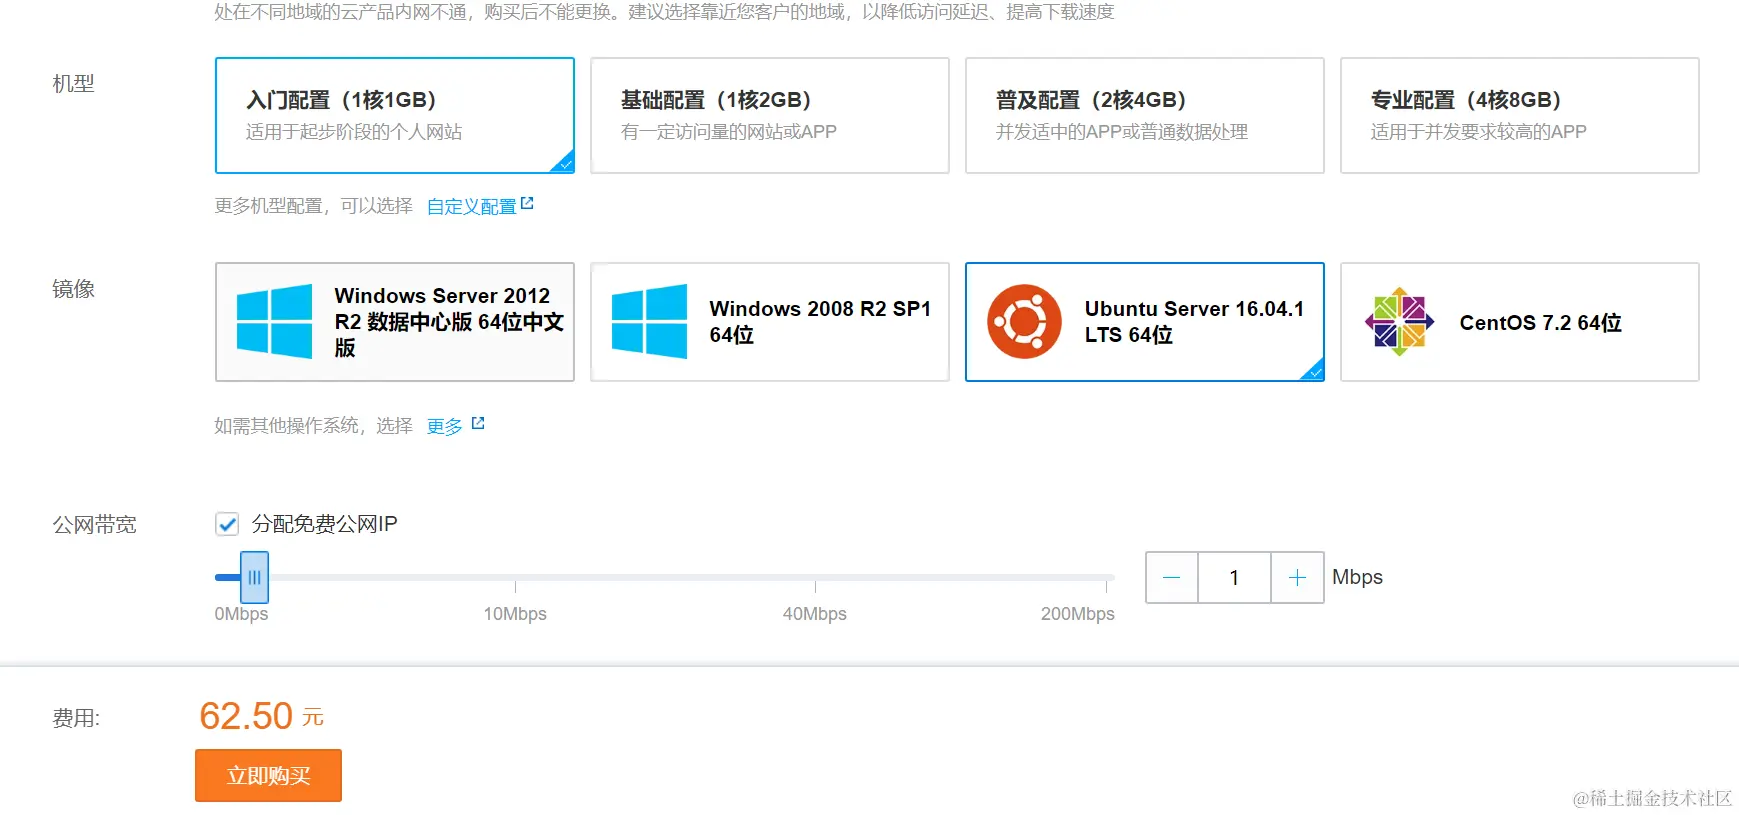The height and width of the screenshot is (815, 1739).
Task: Click the 0Mbps slider label
Action: pyautogui.click(x=241, y=614)
